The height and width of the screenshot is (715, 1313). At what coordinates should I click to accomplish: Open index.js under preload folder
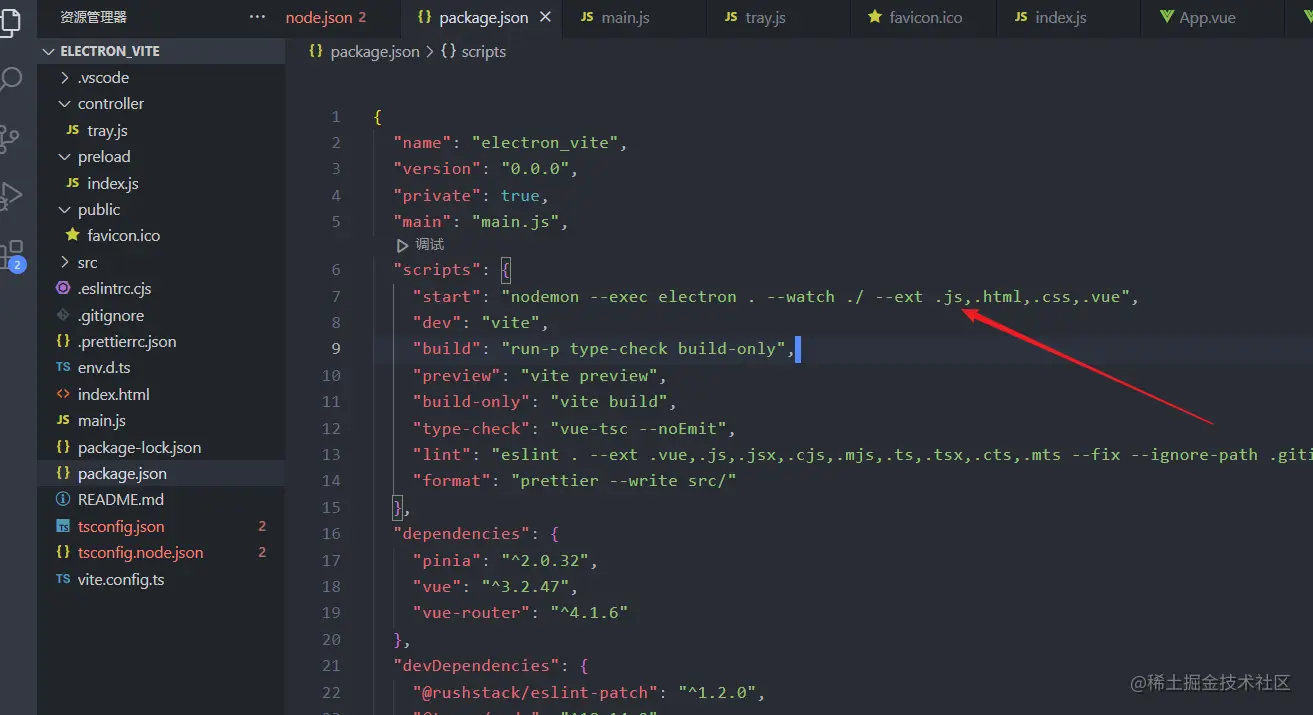[x=161, y=183]
